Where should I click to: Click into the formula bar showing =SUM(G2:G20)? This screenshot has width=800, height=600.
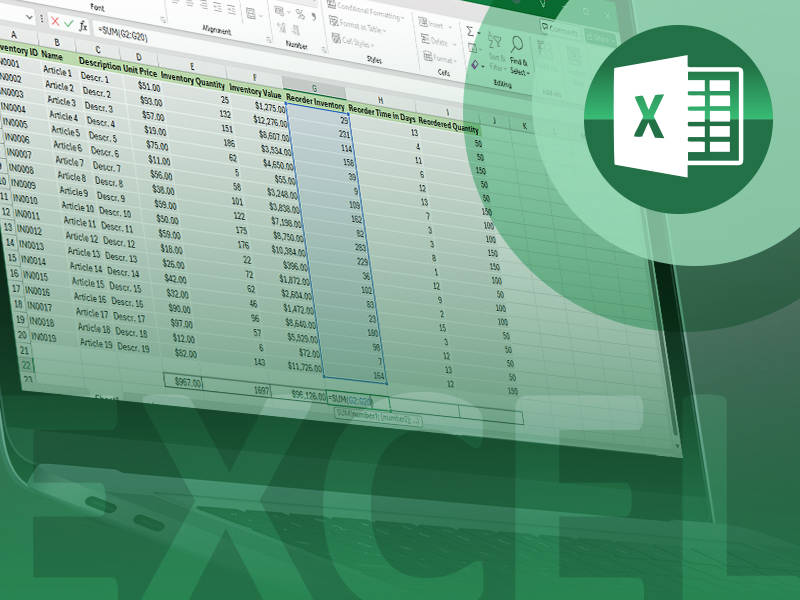124,34
